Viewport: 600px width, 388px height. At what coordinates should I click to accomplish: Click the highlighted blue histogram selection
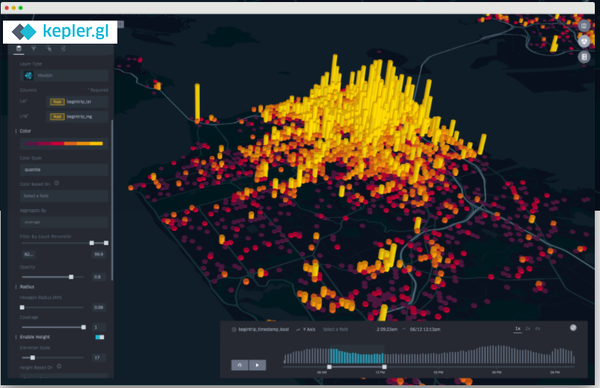pos(357,356)
